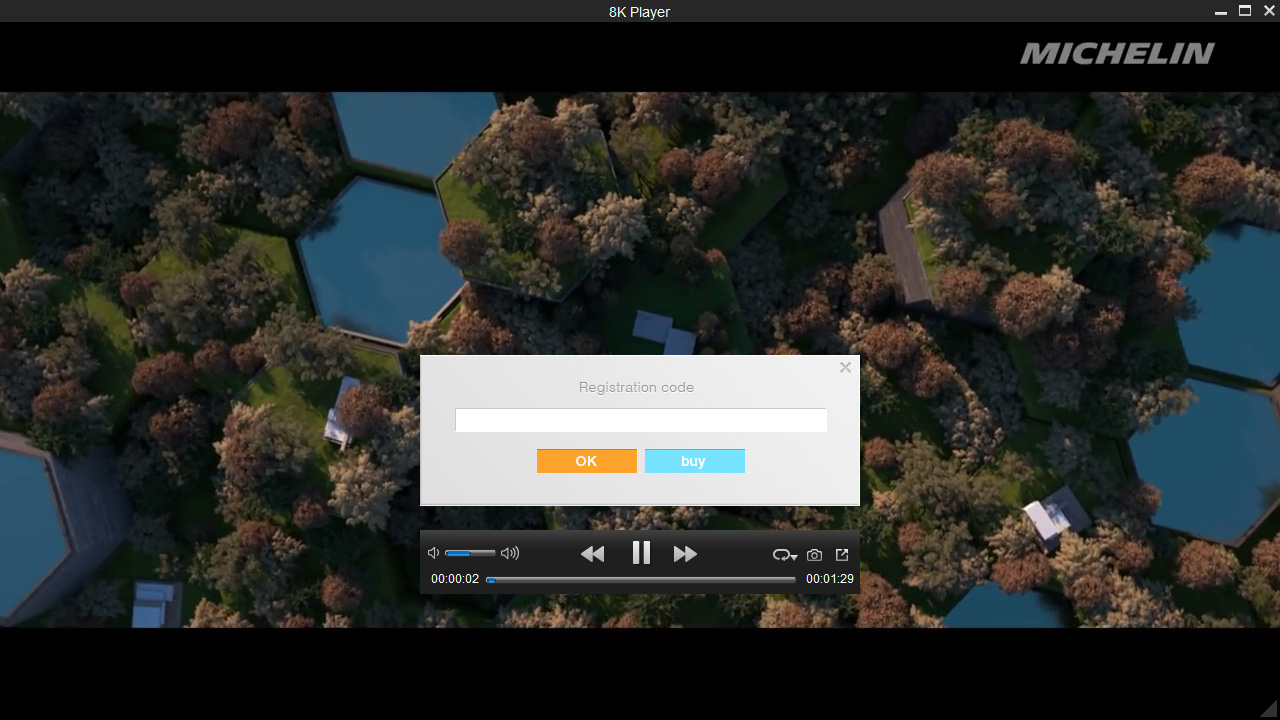Viewport: 1280px width, 720px height.
Task: Click the total duration 00:01:29 label
Action: (830, 579)
